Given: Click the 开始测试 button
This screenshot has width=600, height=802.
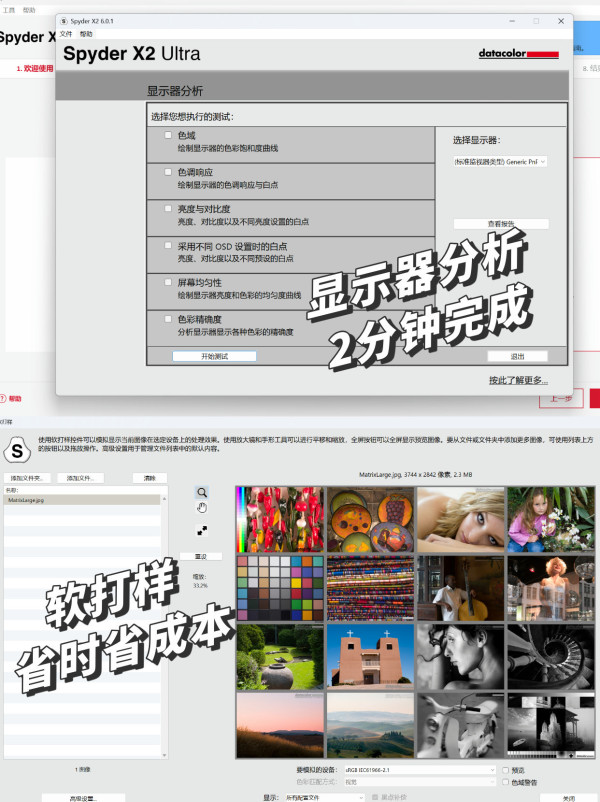Looking at the screenshot, I should click(214, 356).
